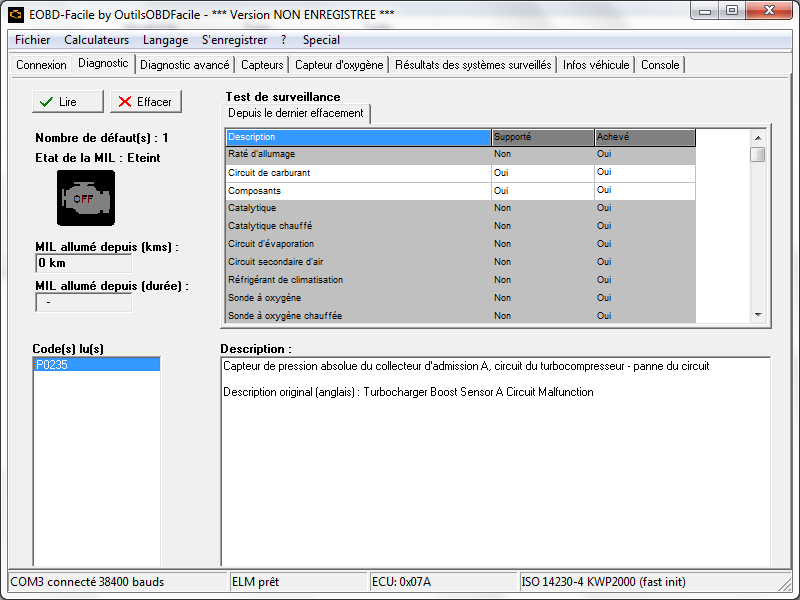Select the Circuit secondaire d'air row
The height and width of the screenshot is (600, 800).
click(x=460, y=262)
